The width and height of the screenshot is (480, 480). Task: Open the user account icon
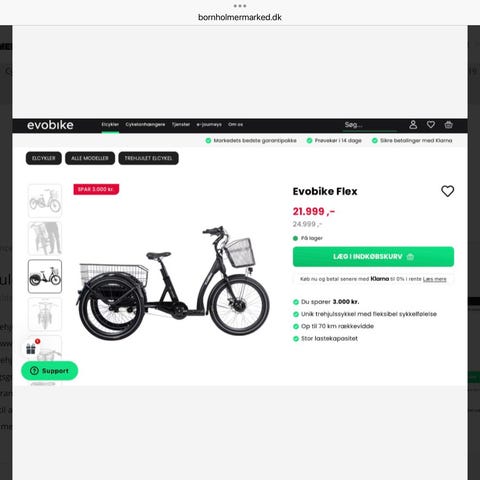point(413,125)
